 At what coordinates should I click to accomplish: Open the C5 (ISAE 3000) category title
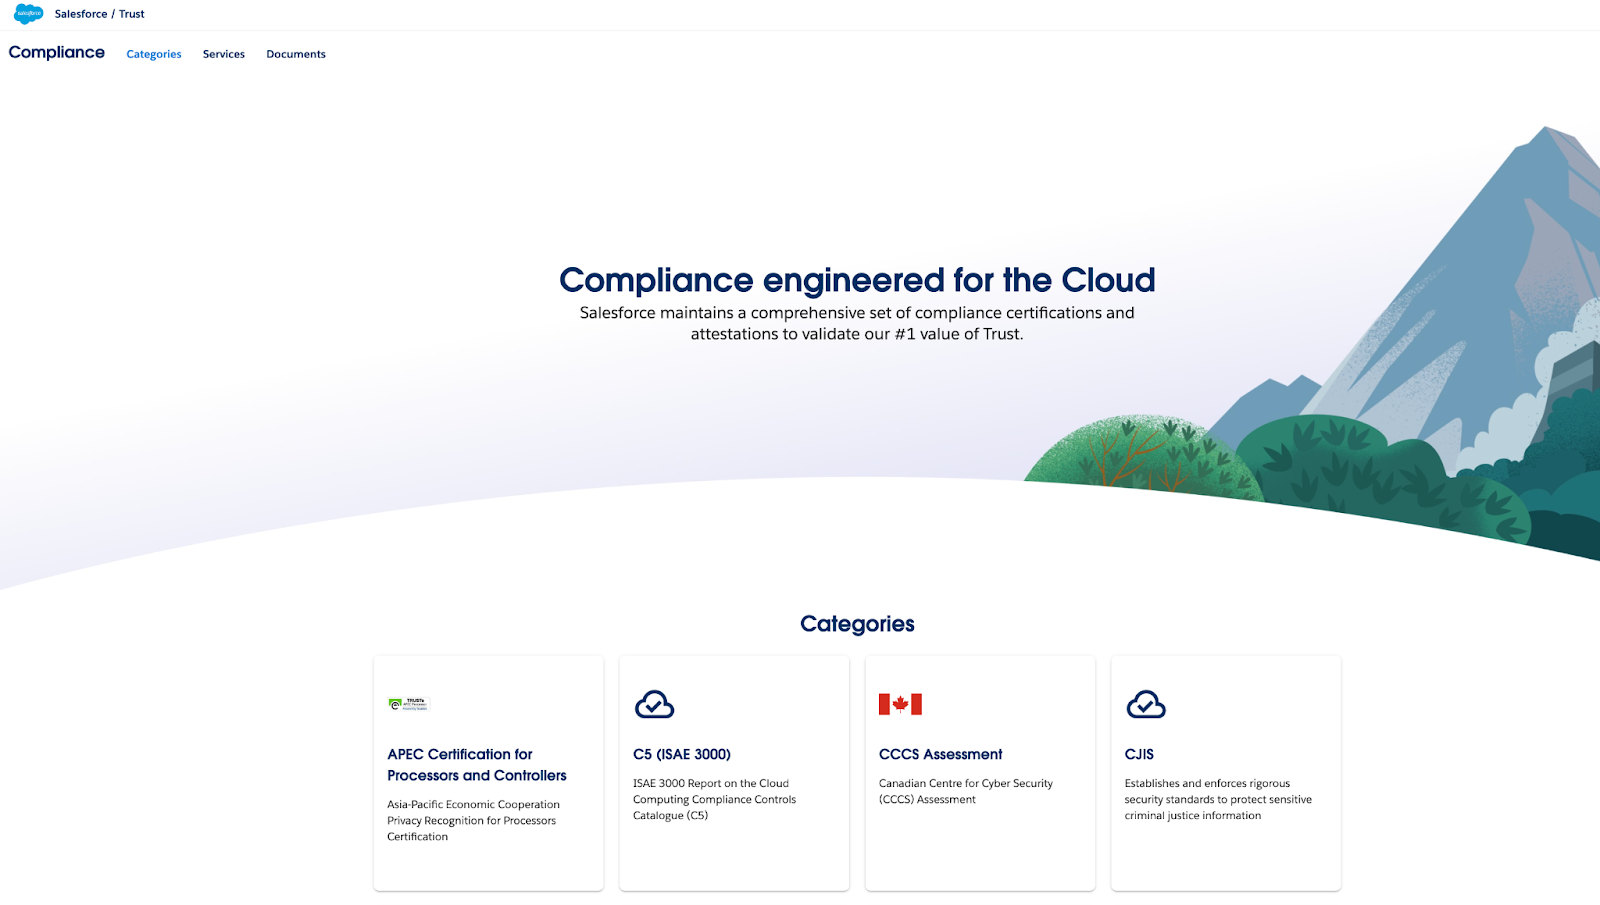pyautogui.click(x=682, y=754)
